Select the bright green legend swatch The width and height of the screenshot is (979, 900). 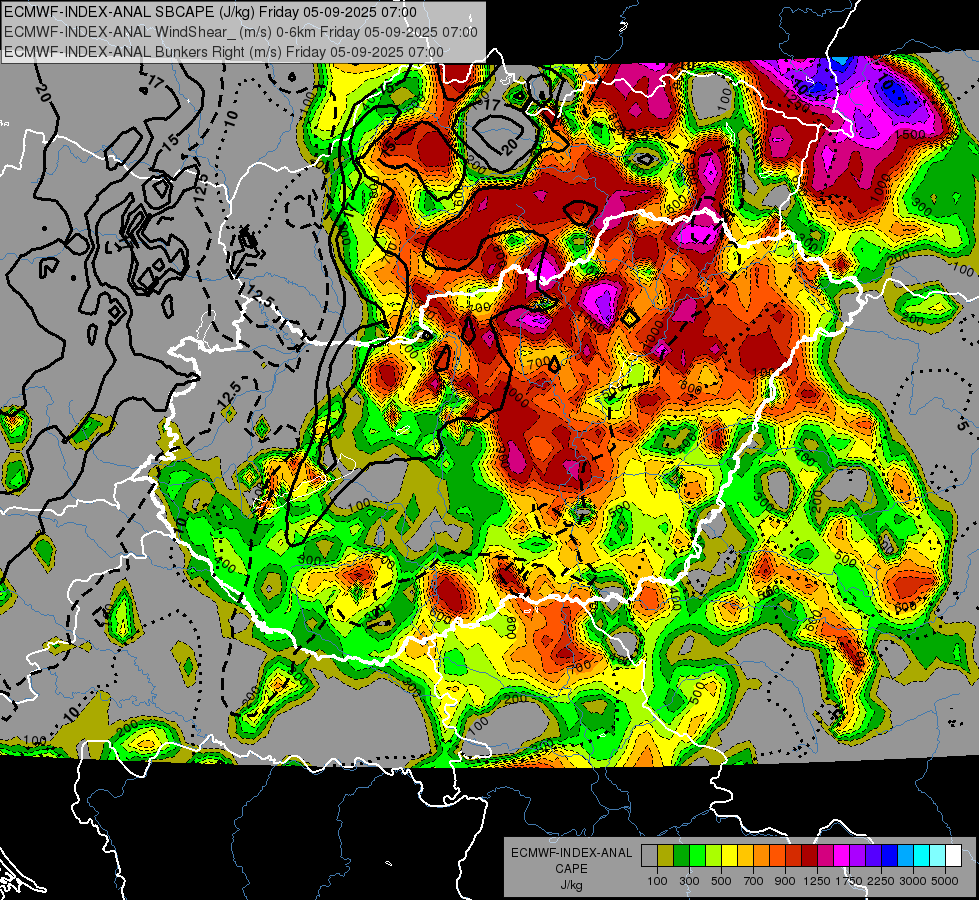[x=697, y=855]
